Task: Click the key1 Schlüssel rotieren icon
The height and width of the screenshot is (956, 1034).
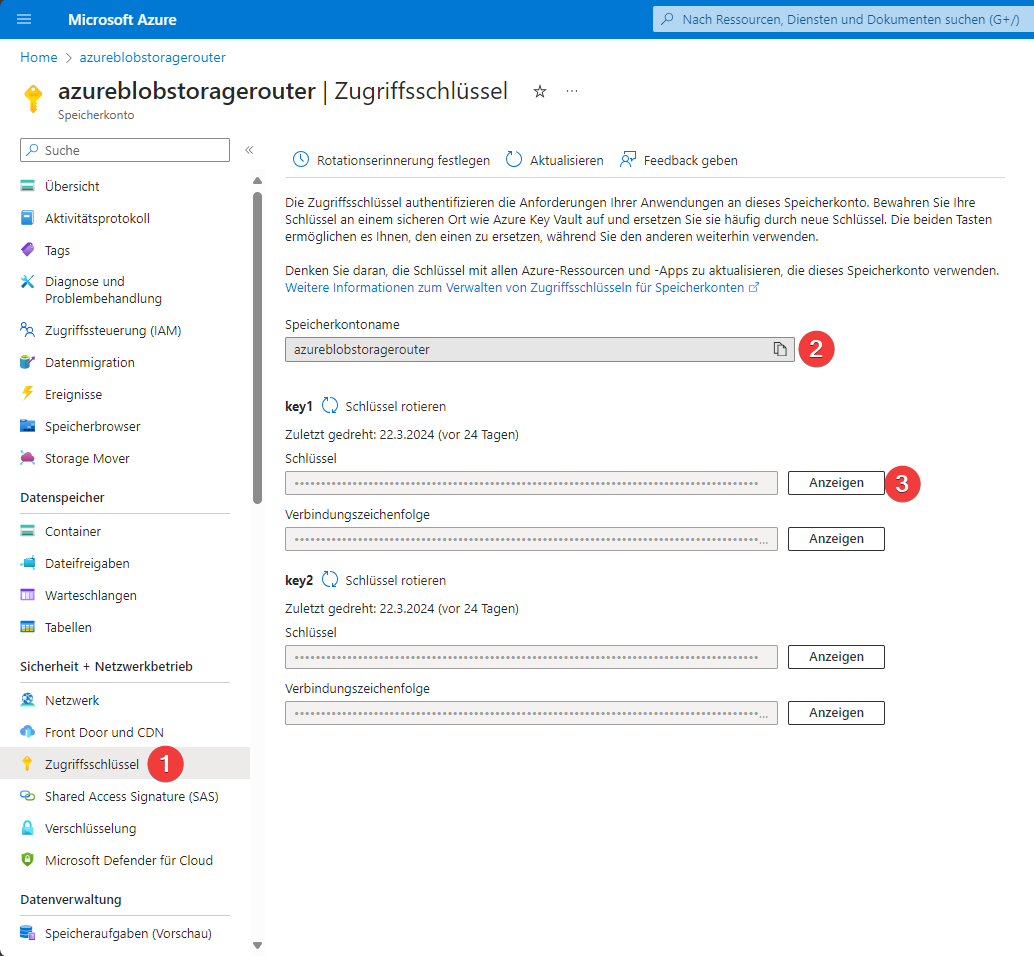Action: coord(330,406)
